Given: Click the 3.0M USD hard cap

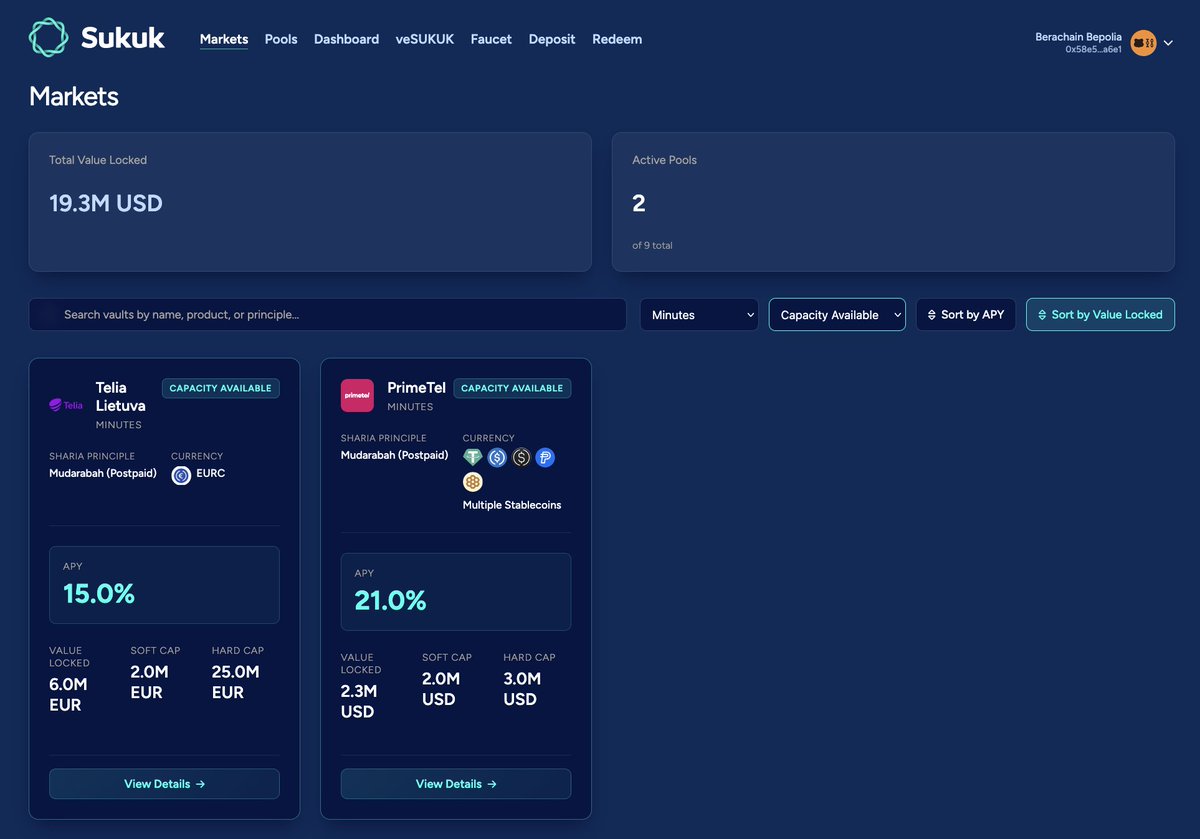Looking at the screenshot, I should (523, 689).
